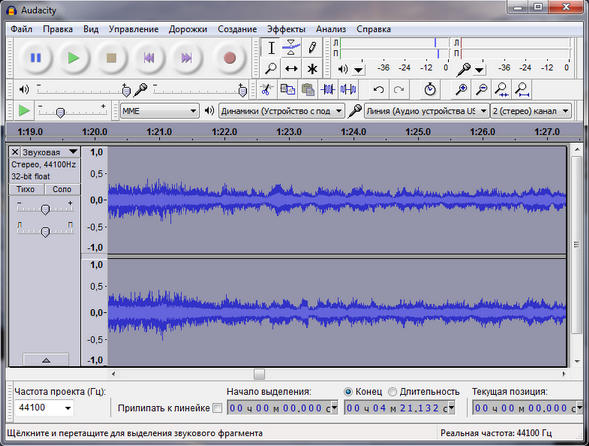The width and height of the screenshot is (589, 446).
Task: Open the Линия input device dropdown
Action: click(x=427, y=111)
